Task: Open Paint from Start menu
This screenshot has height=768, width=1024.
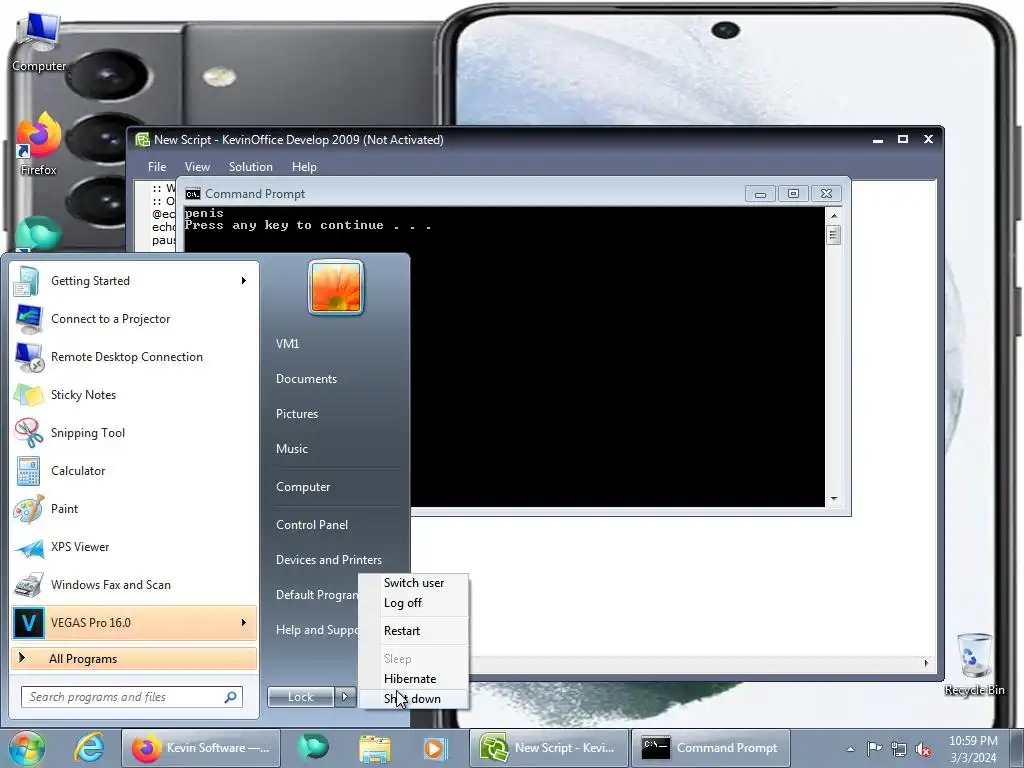Action: coord(134,509)
